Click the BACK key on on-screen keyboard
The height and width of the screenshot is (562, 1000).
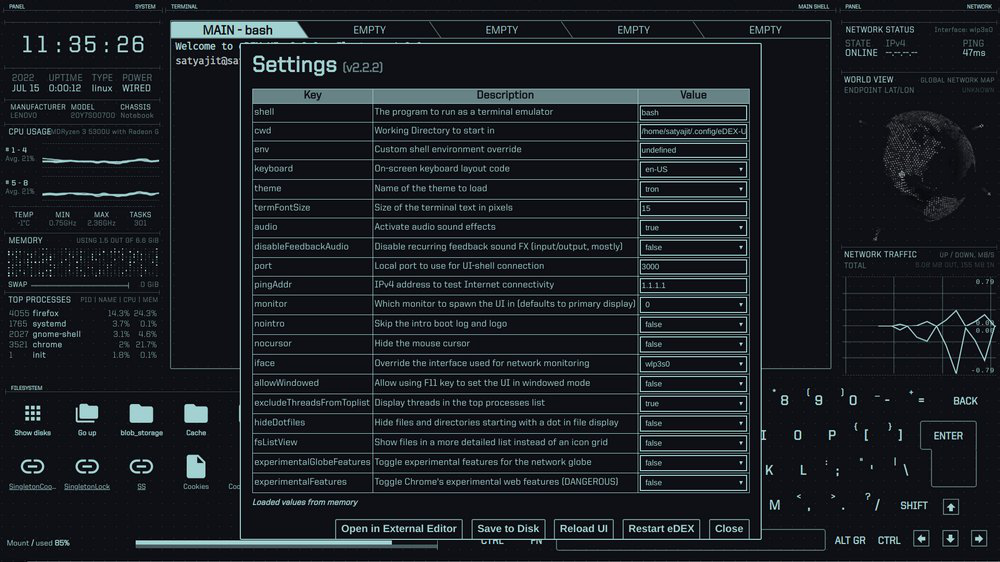tap(965, 401)
